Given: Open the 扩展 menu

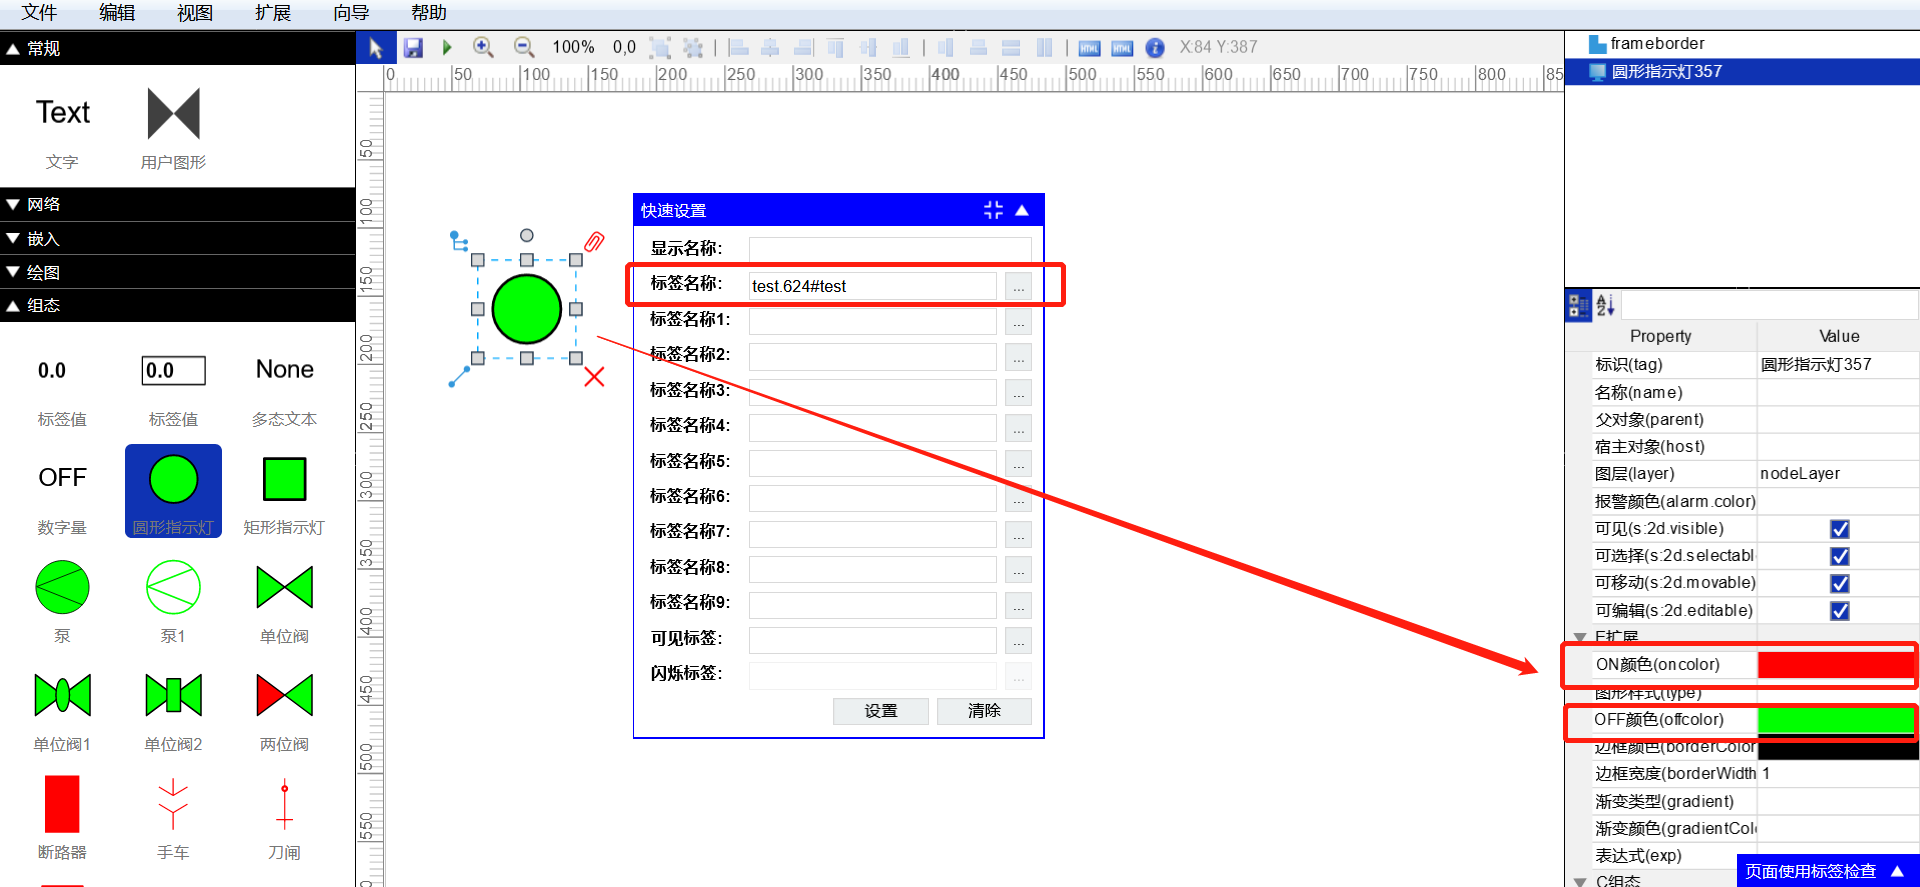Looking at the screenshot, I should point(273,13).
